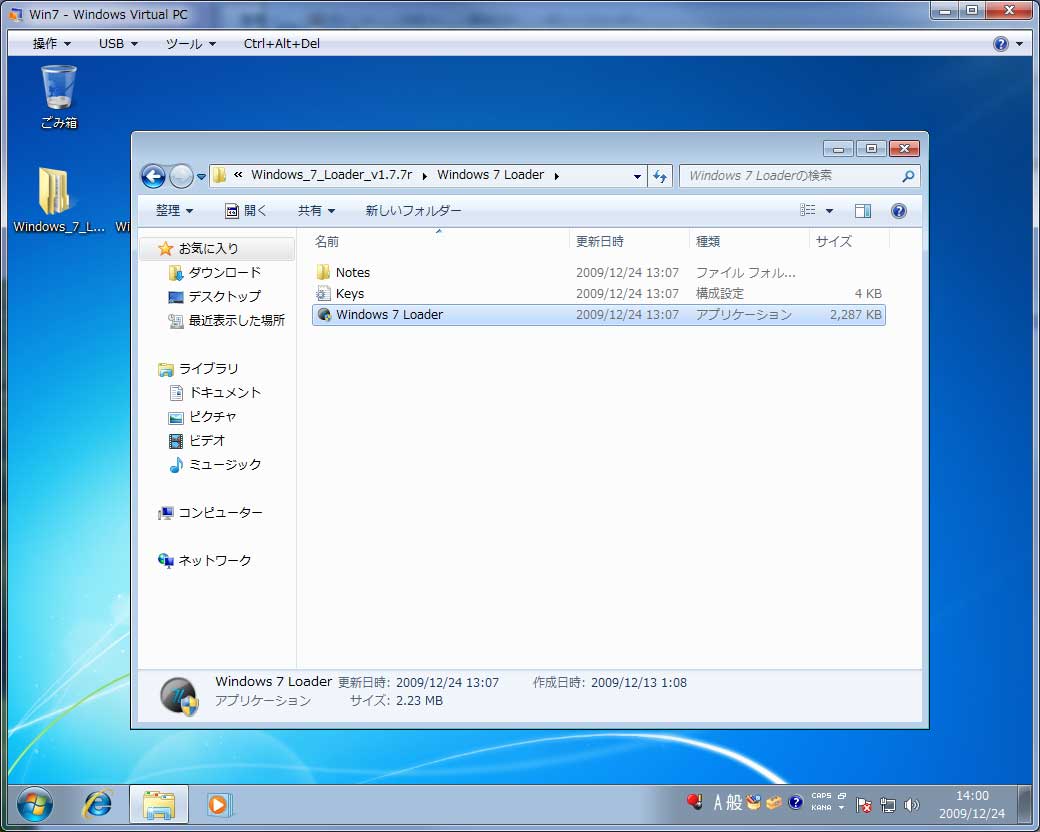Open the view options dropdown arrow
Viewport: 1040px width, 832px height.
pos(829,211)
